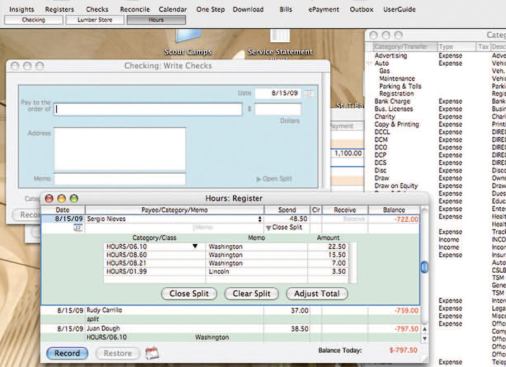Screen dimensions: 506x367
Task: Select Advertising in the category list
Action: (x=391, y=56)
